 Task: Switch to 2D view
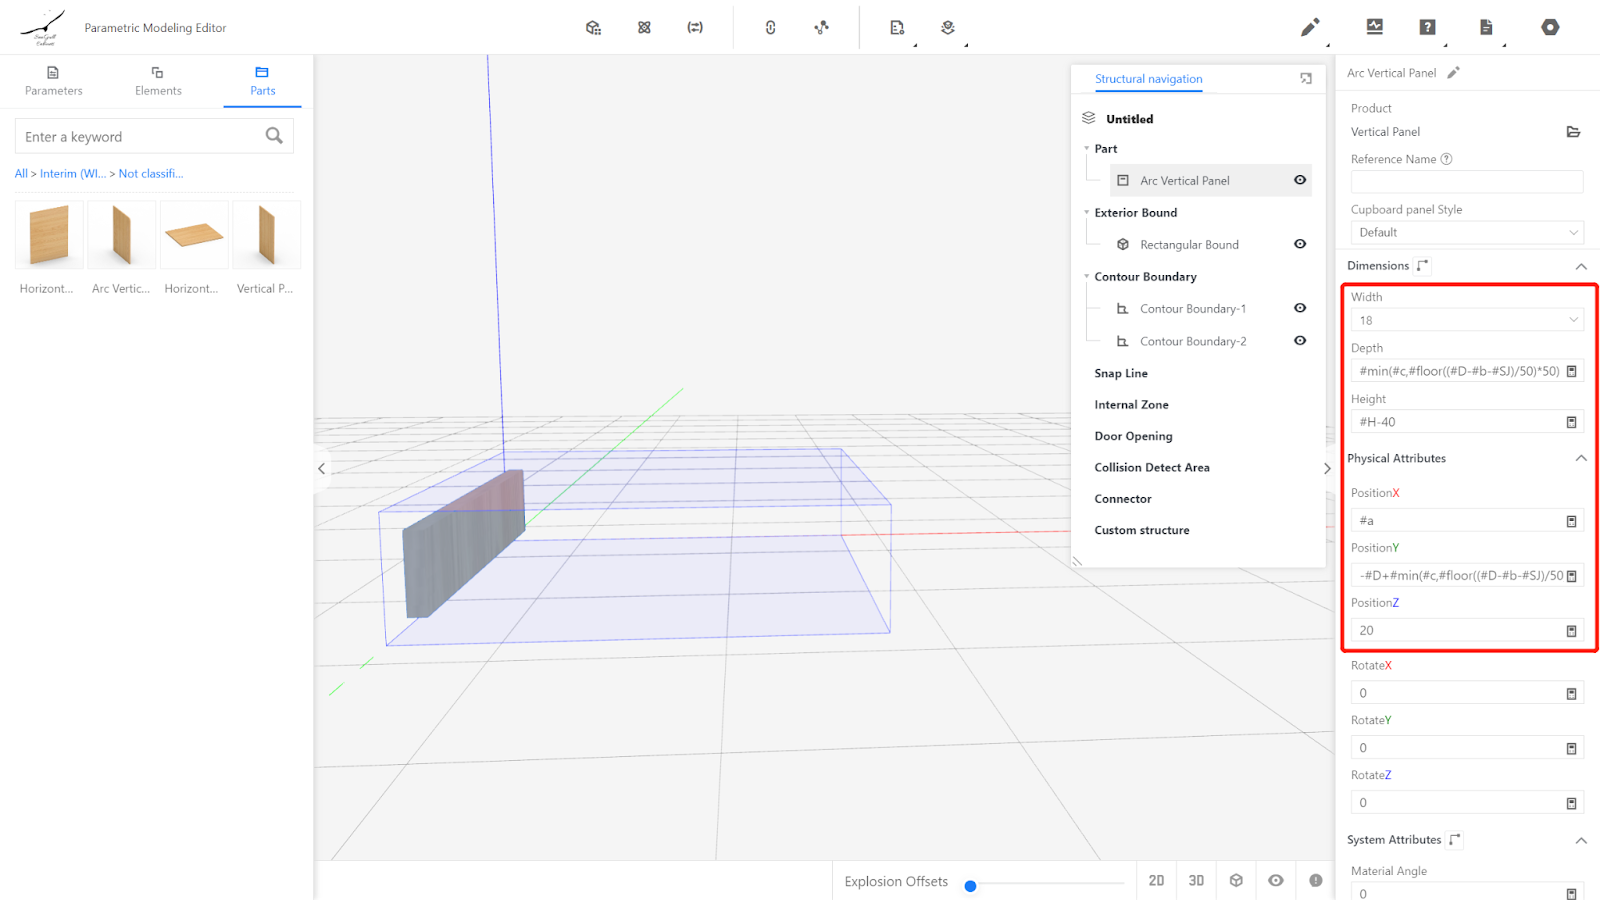1156,880
